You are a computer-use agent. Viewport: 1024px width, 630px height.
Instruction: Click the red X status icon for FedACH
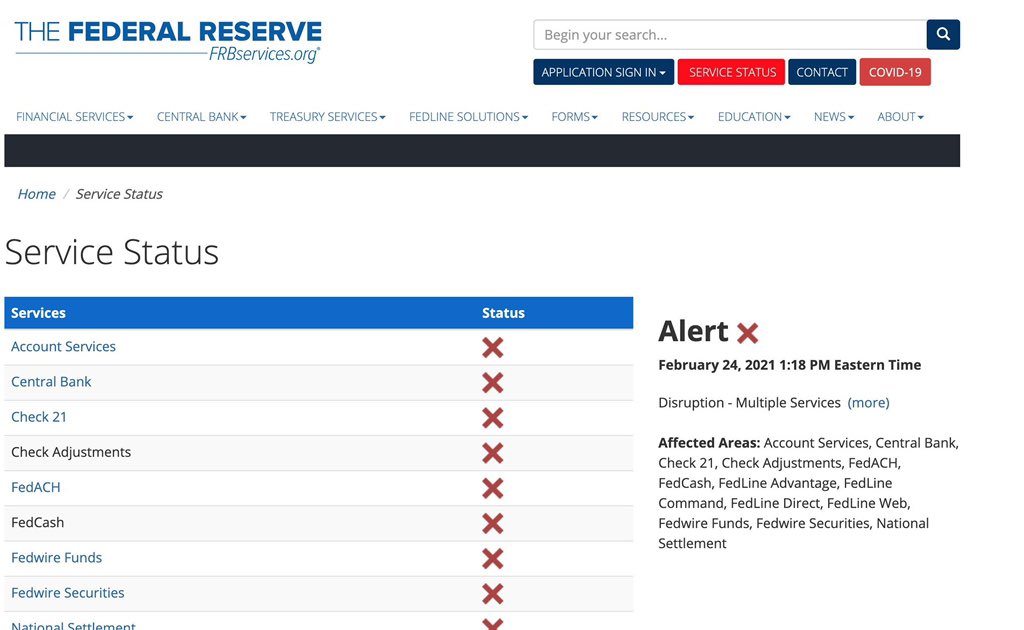pyautogui.click(x=492, y=488)
